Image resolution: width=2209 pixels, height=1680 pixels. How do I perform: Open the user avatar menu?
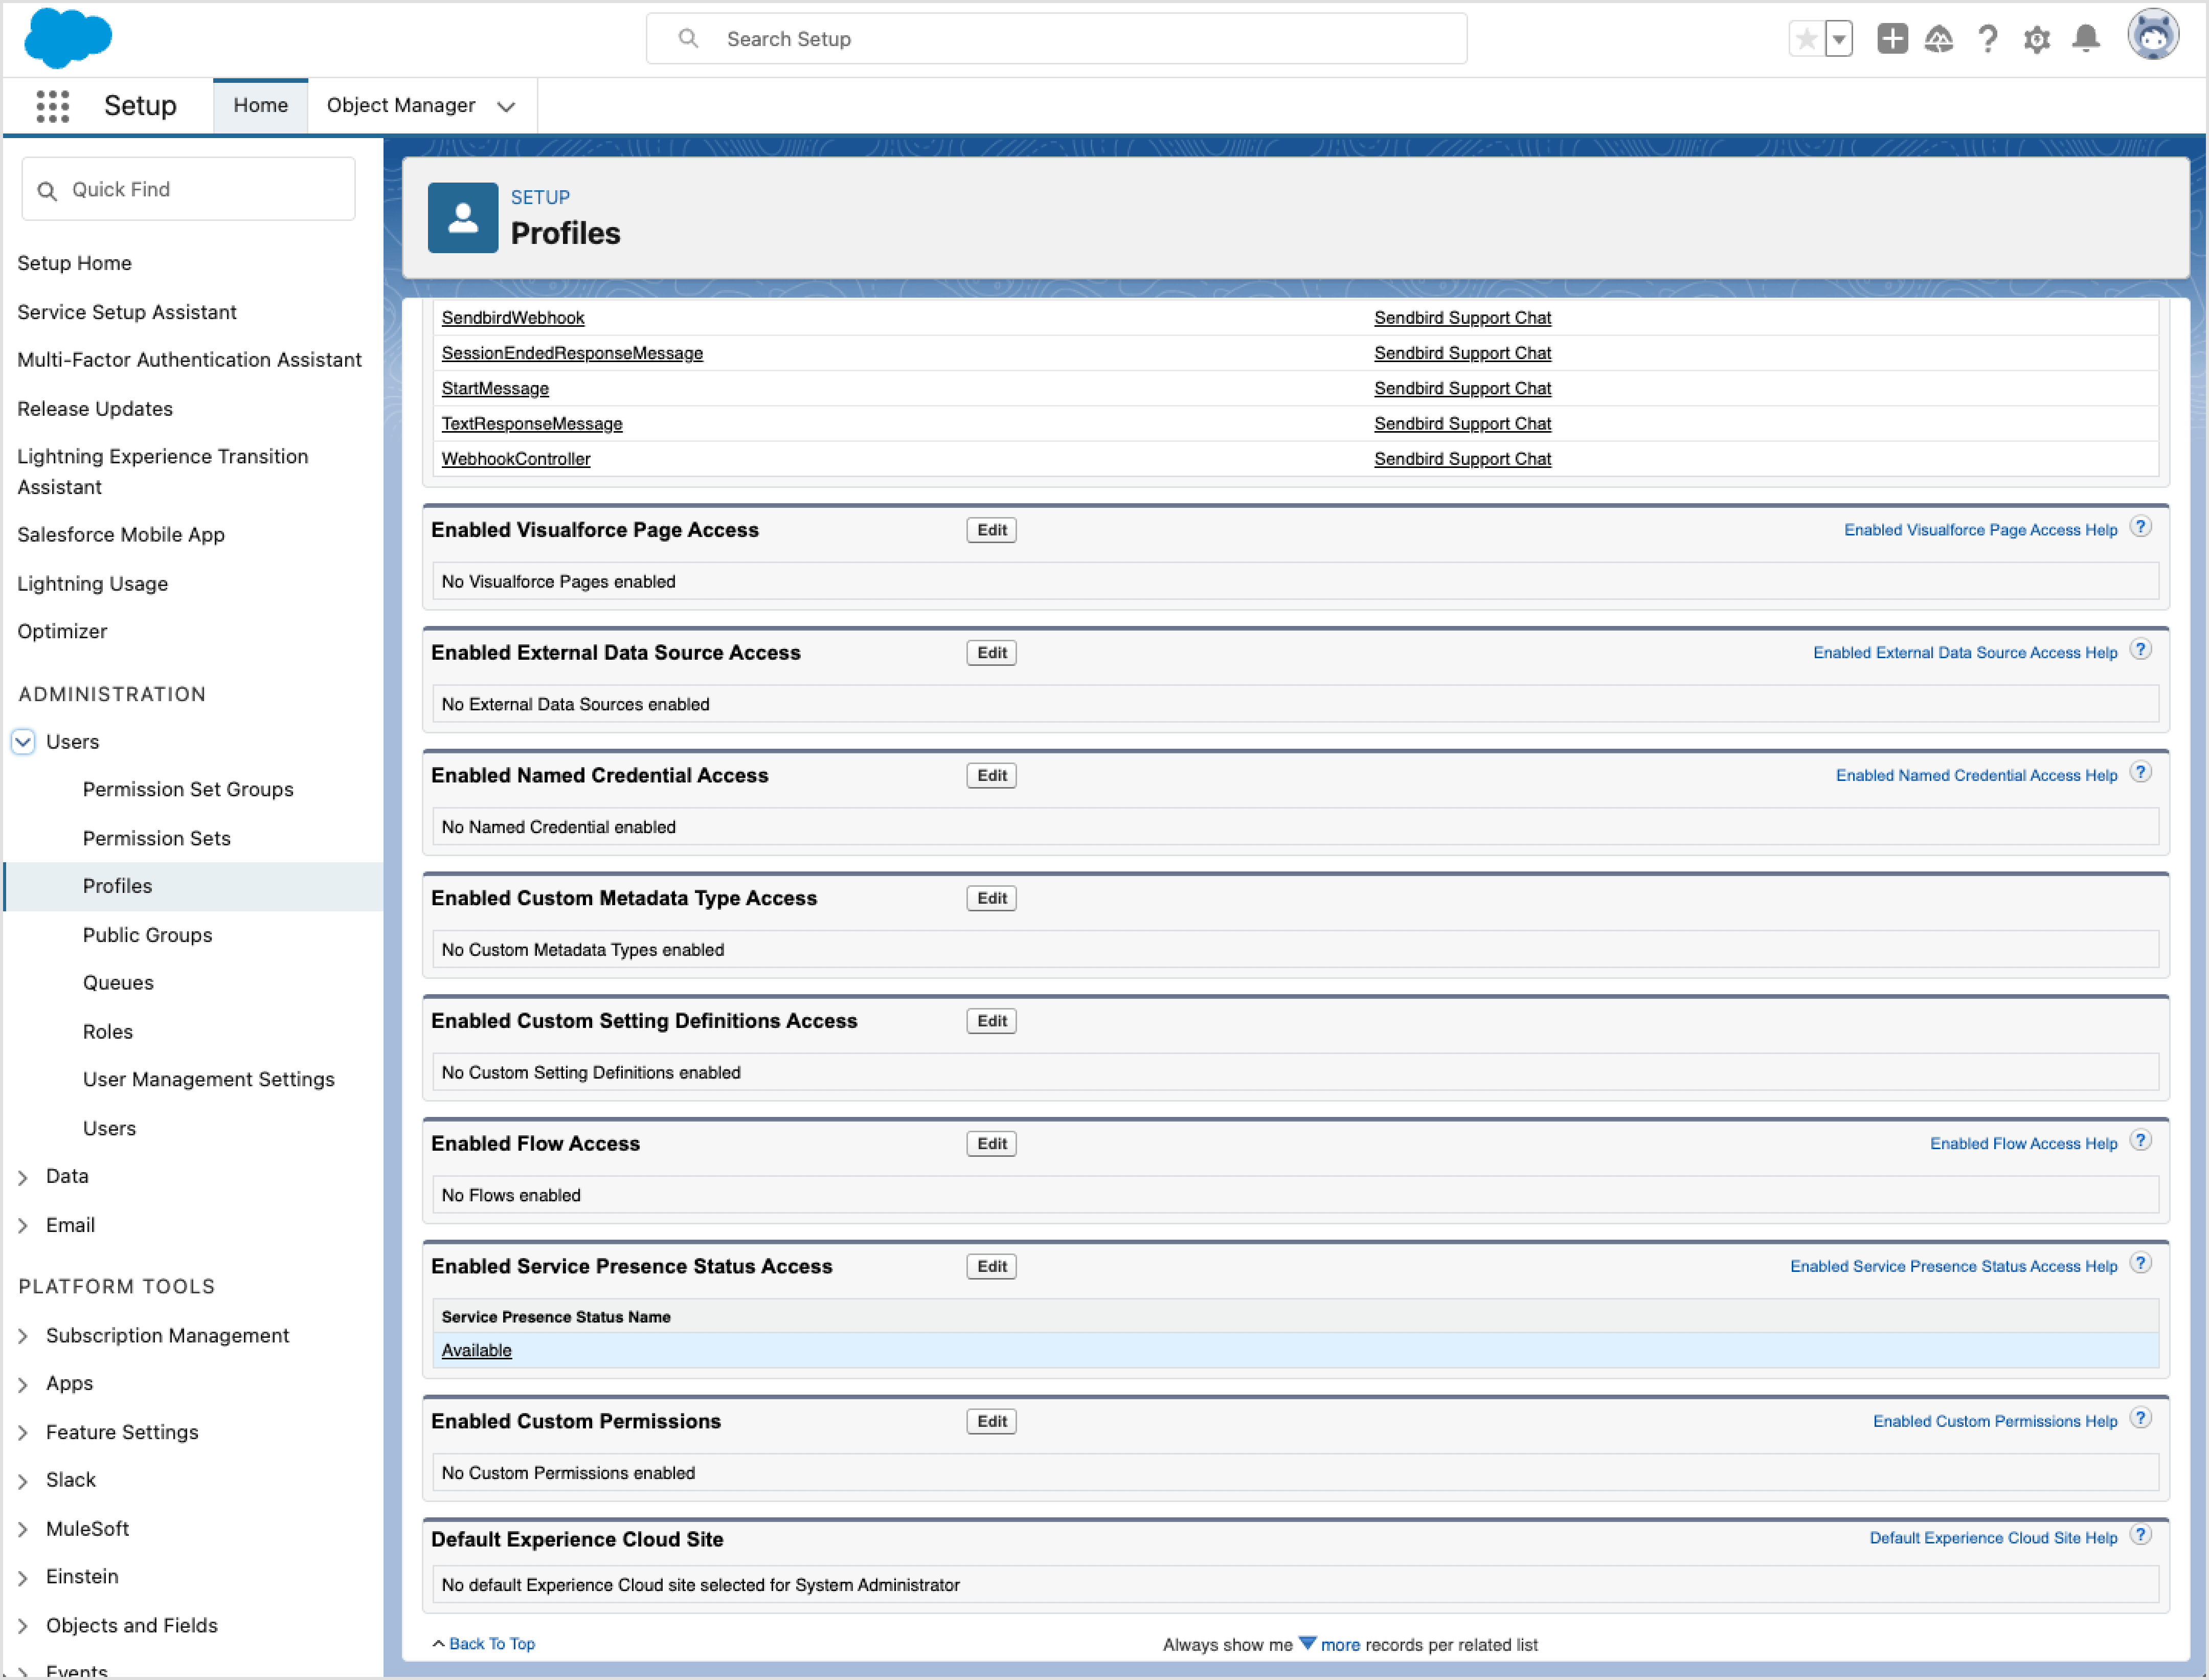2154,36
